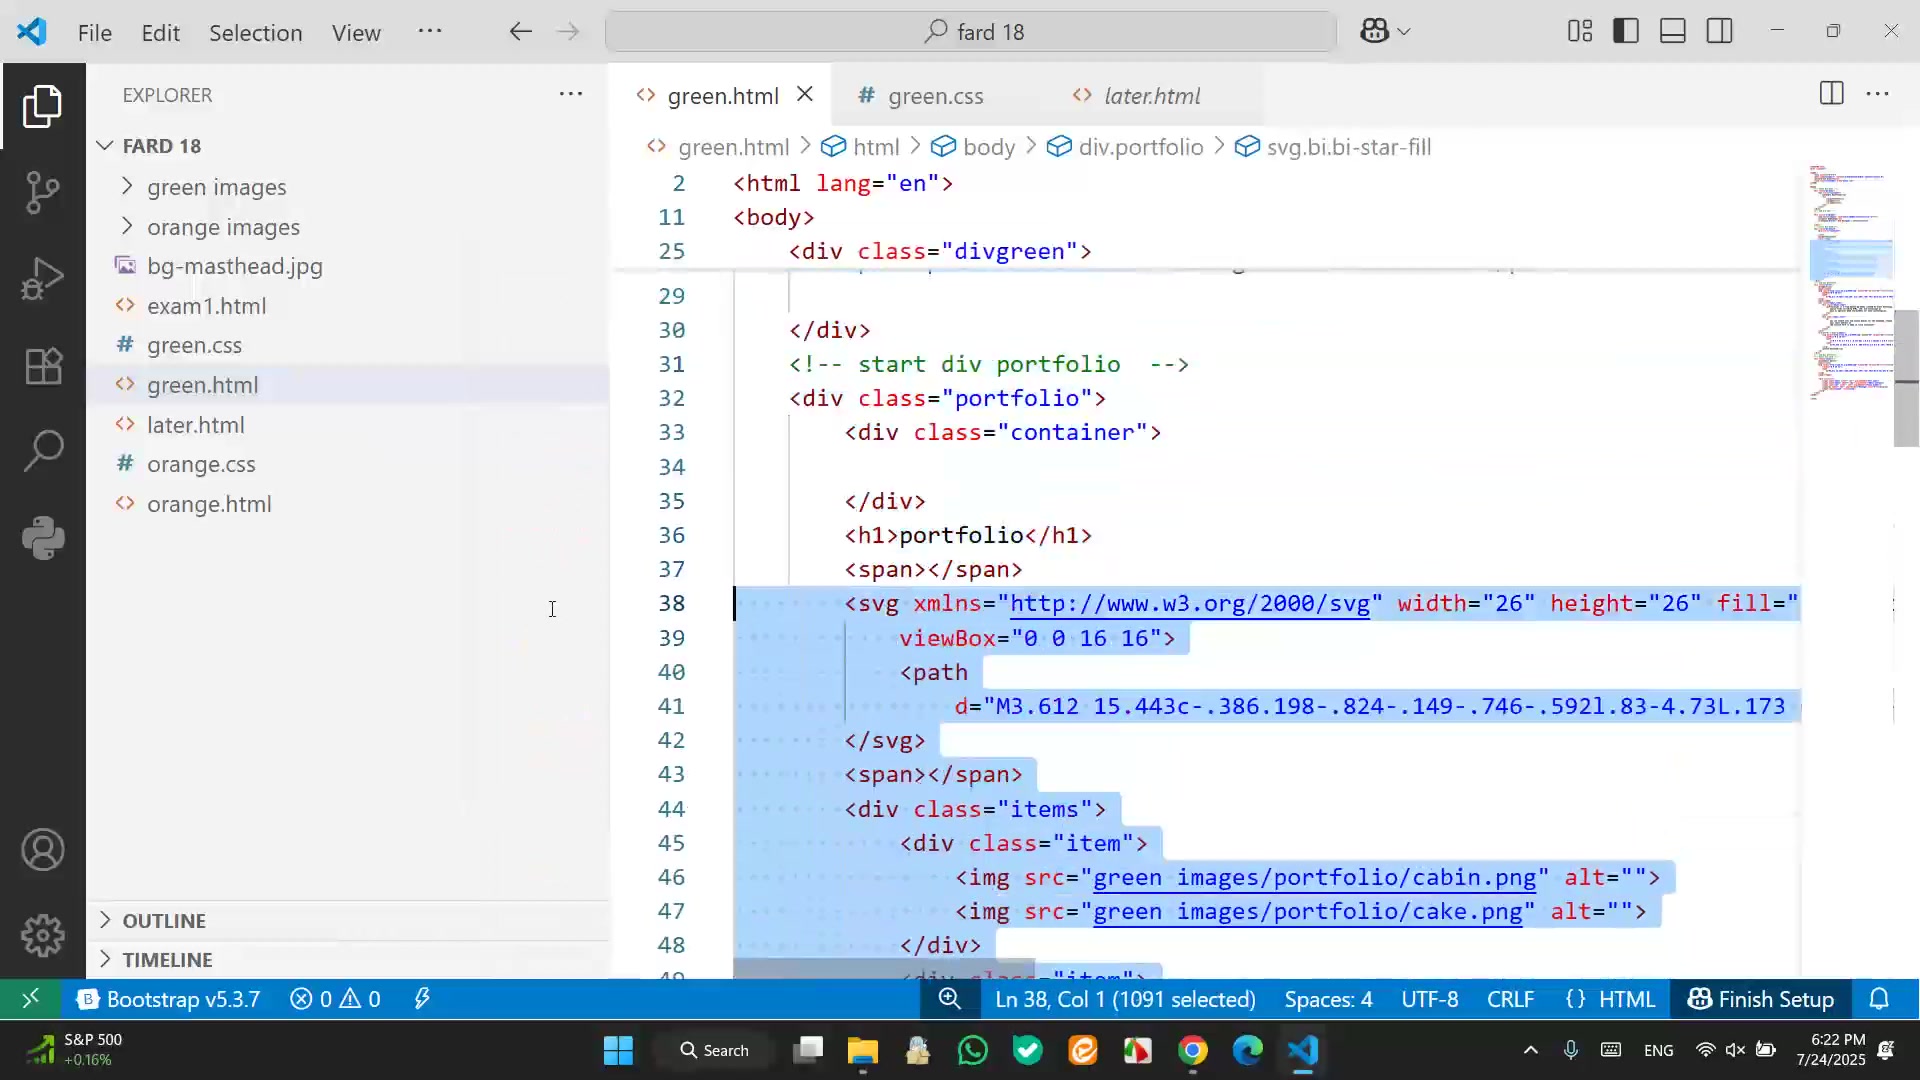Expand the TIMELINE section
The width and height of the screenshot is (1920, 1080).
pyautogui.click(x=167, y=959)
